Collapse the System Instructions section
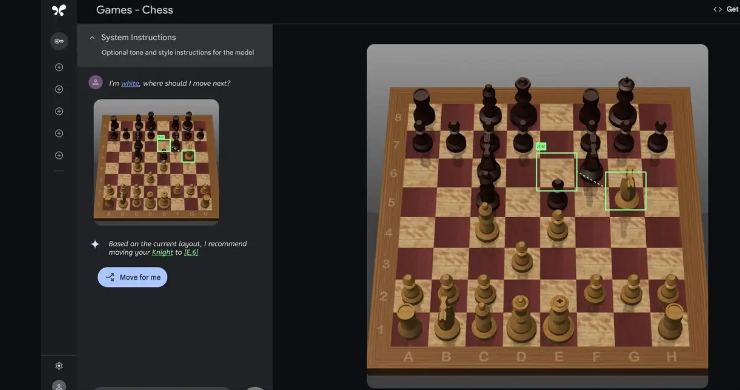This screenshot has width=740, height=390. point(92,38)
